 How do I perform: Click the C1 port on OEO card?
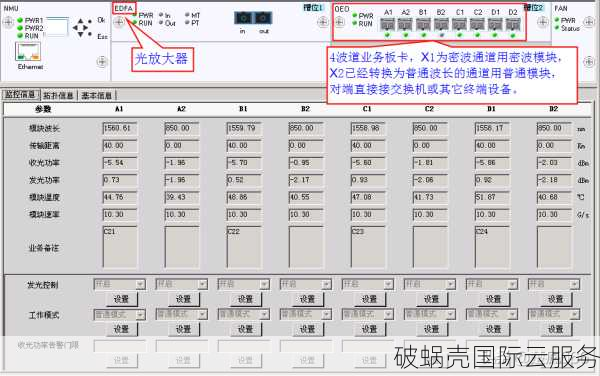click(459, 25)
